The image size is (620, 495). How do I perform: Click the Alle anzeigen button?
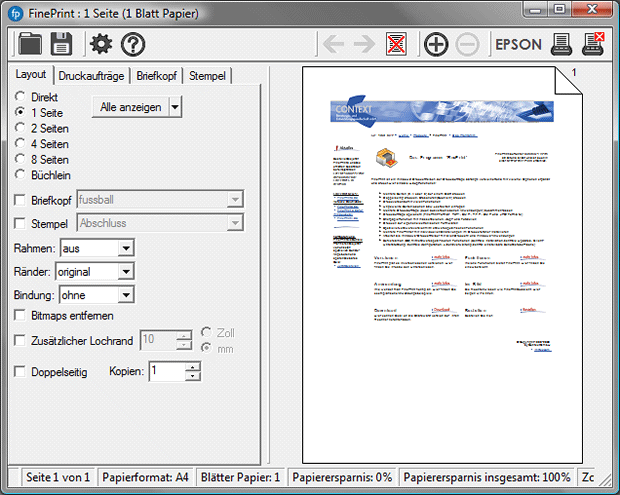coord(130,107)
